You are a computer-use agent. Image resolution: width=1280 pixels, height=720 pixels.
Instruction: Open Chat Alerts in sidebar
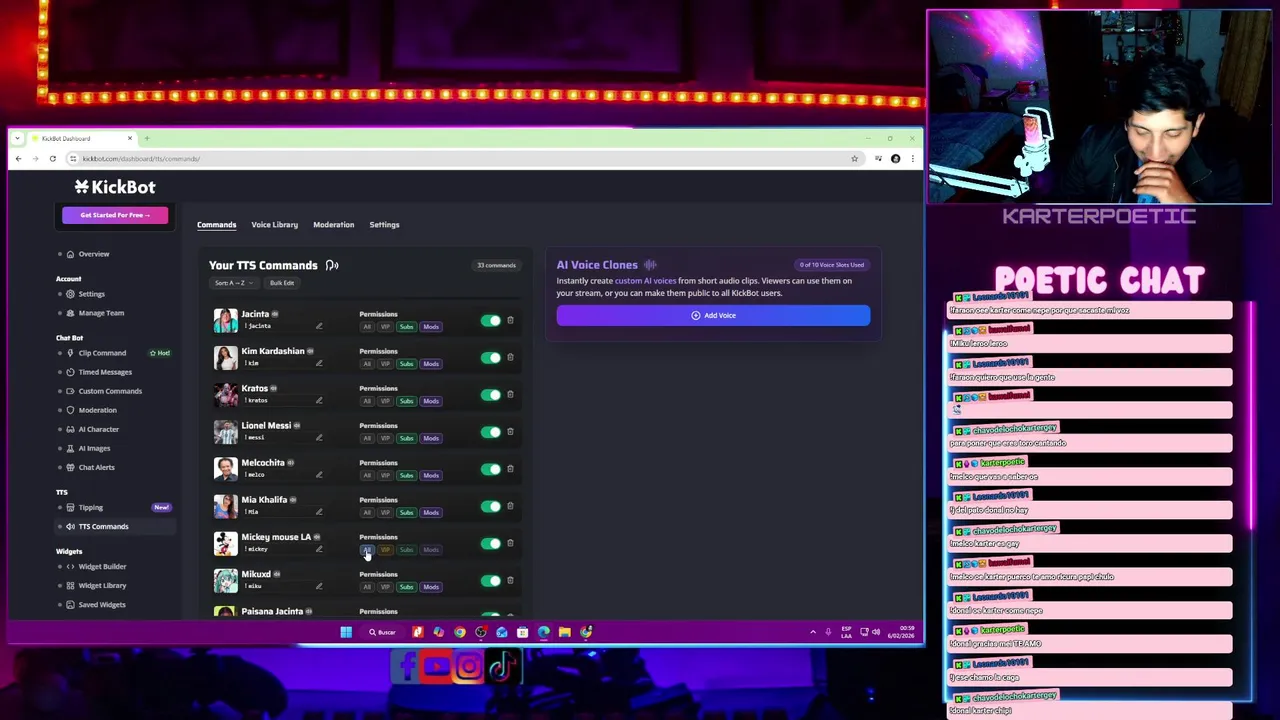point(96,467)
